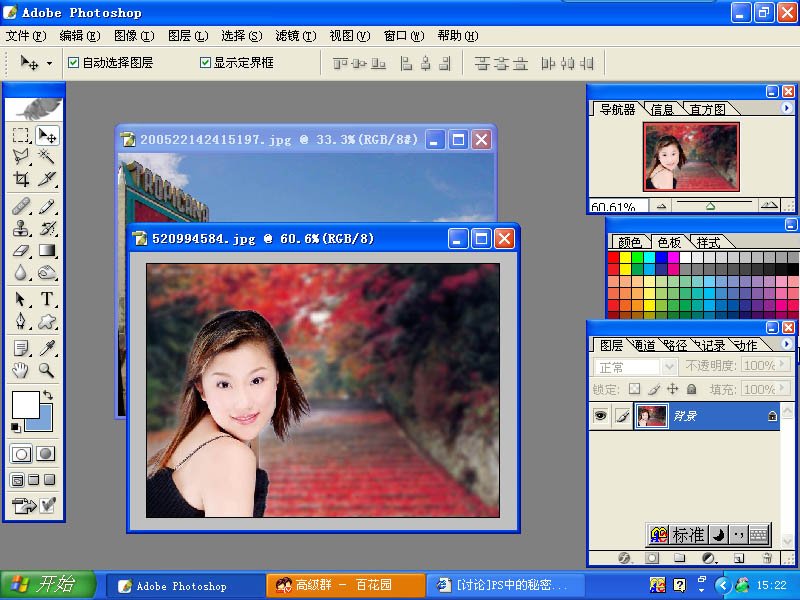Image resolution: width=800 pixels, height=600 pixels.
Task: Click the foreground white color swatch
Action: coord(24,405)
